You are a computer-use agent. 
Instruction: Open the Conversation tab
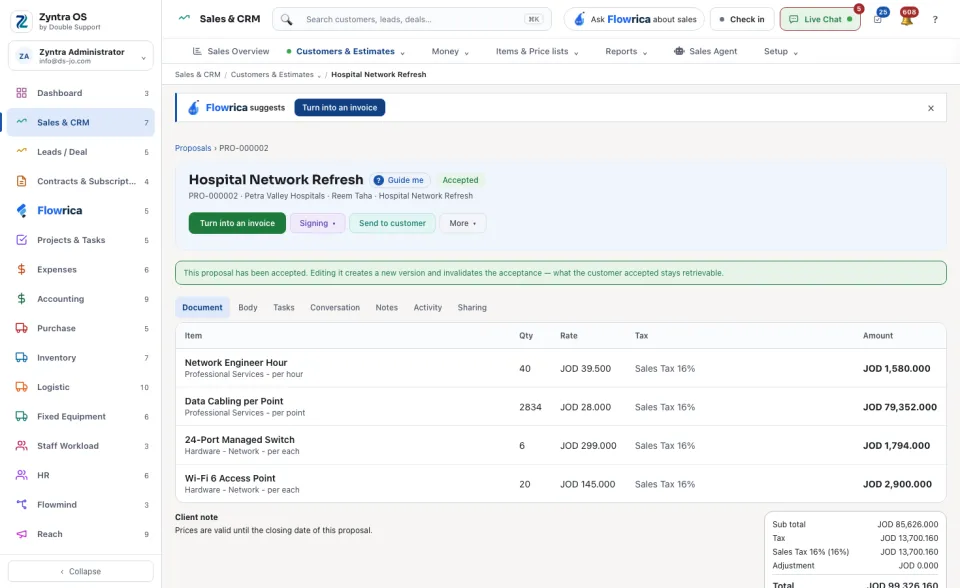click(x=335, y=307)
